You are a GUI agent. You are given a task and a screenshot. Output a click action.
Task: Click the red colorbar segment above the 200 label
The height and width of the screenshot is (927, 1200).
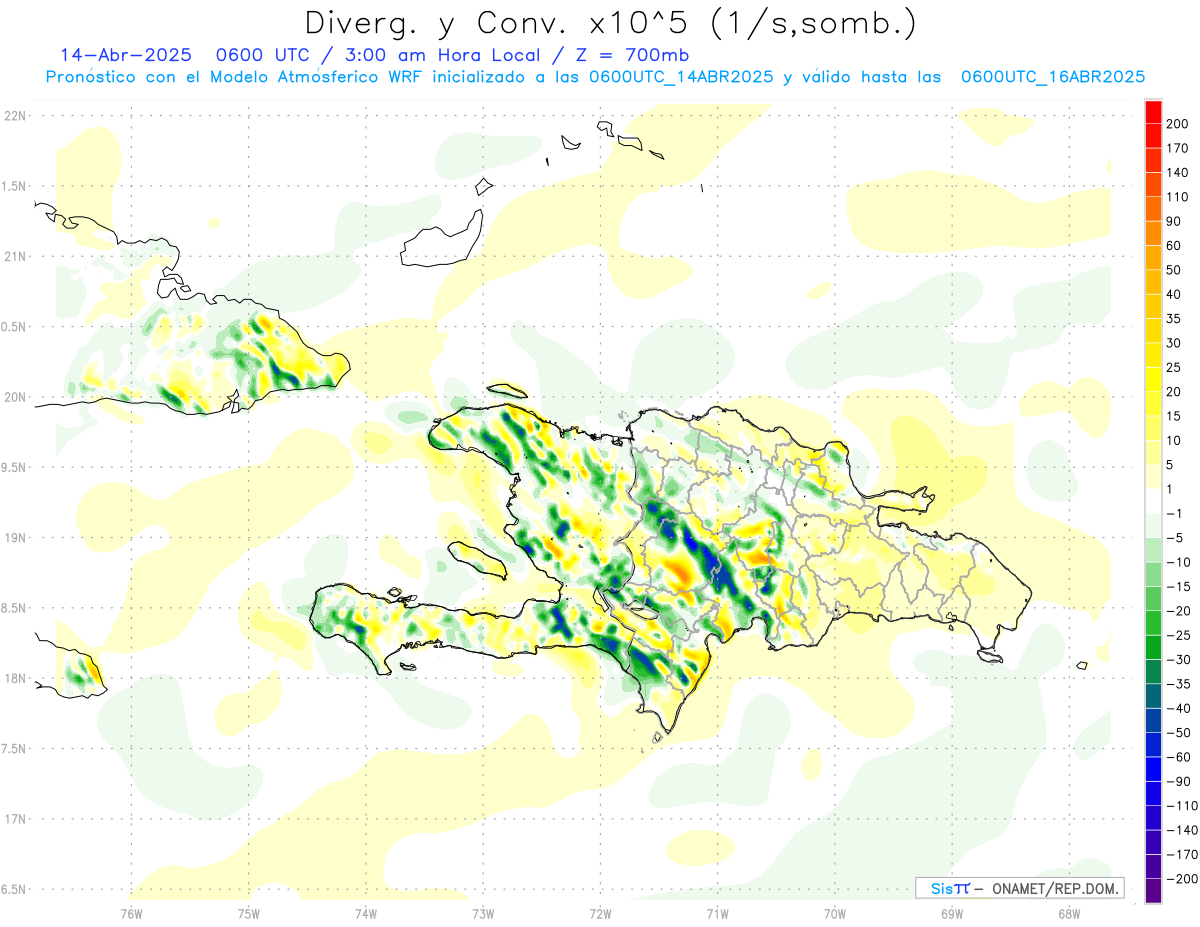point(1153,111)
